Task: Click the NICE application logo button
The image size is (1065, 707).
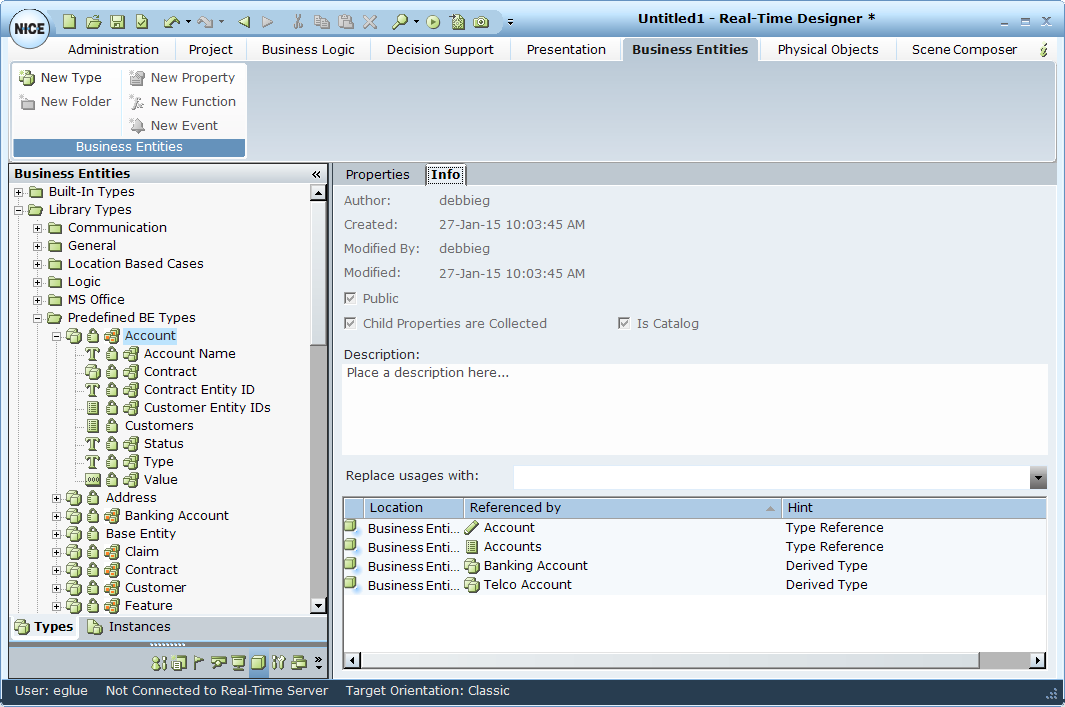Action: pyautogui.click(x=29, y=28)
